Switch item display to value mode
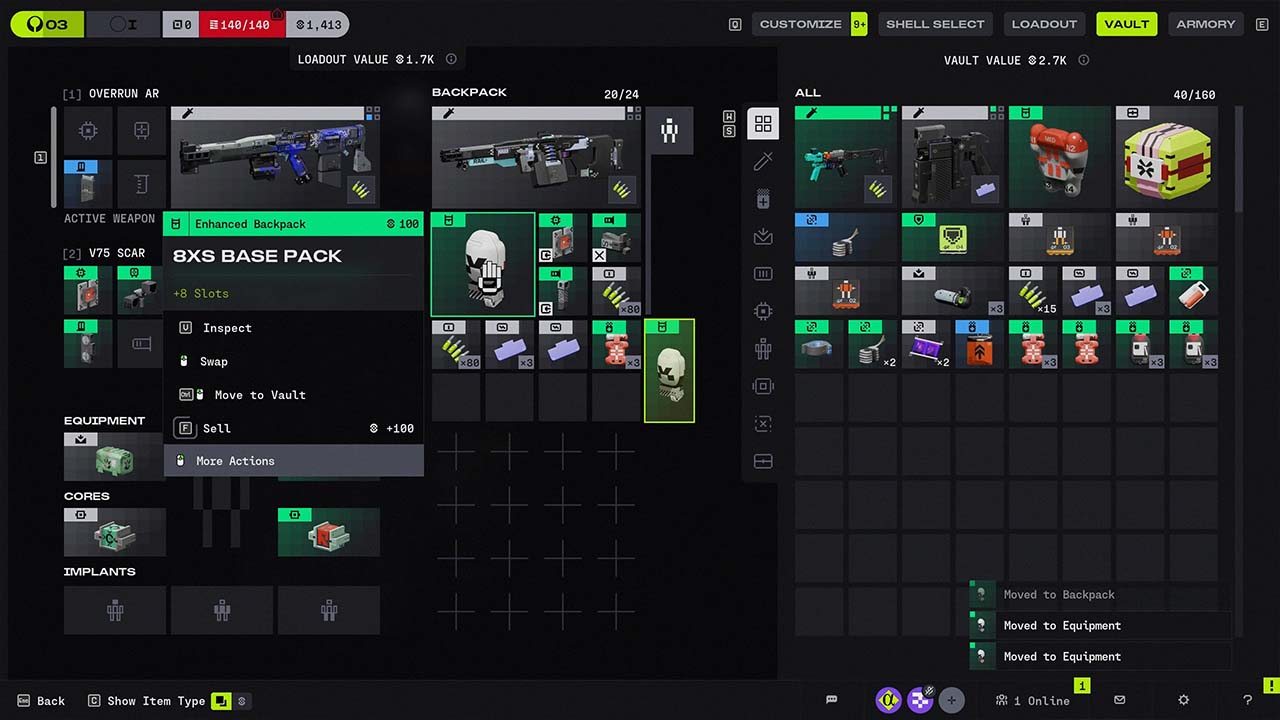 pyautogui.click(x=241, y=701)
